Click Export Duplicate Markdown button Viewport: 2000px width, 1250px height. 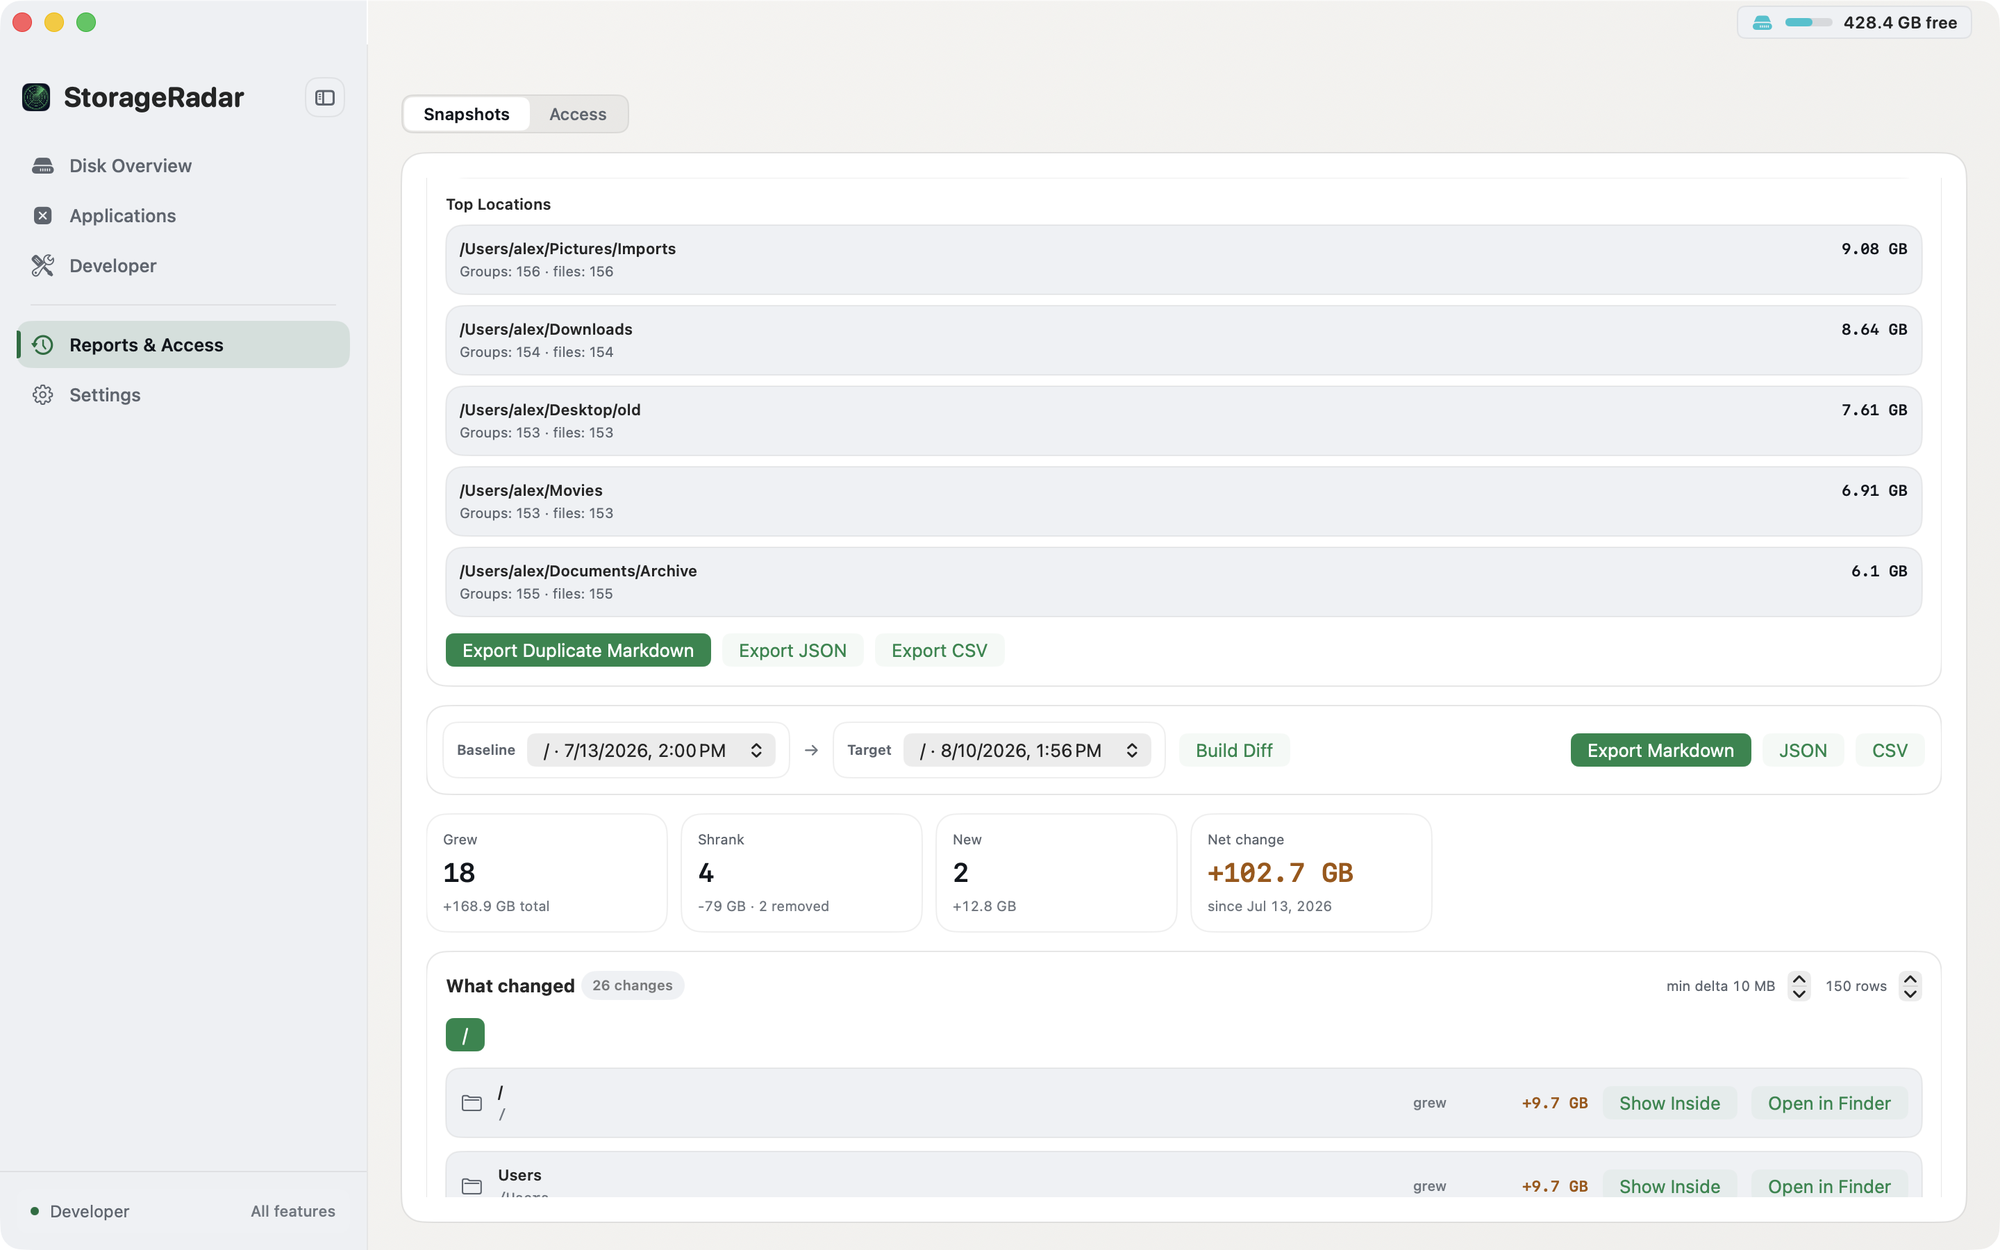tap(578, 650)
